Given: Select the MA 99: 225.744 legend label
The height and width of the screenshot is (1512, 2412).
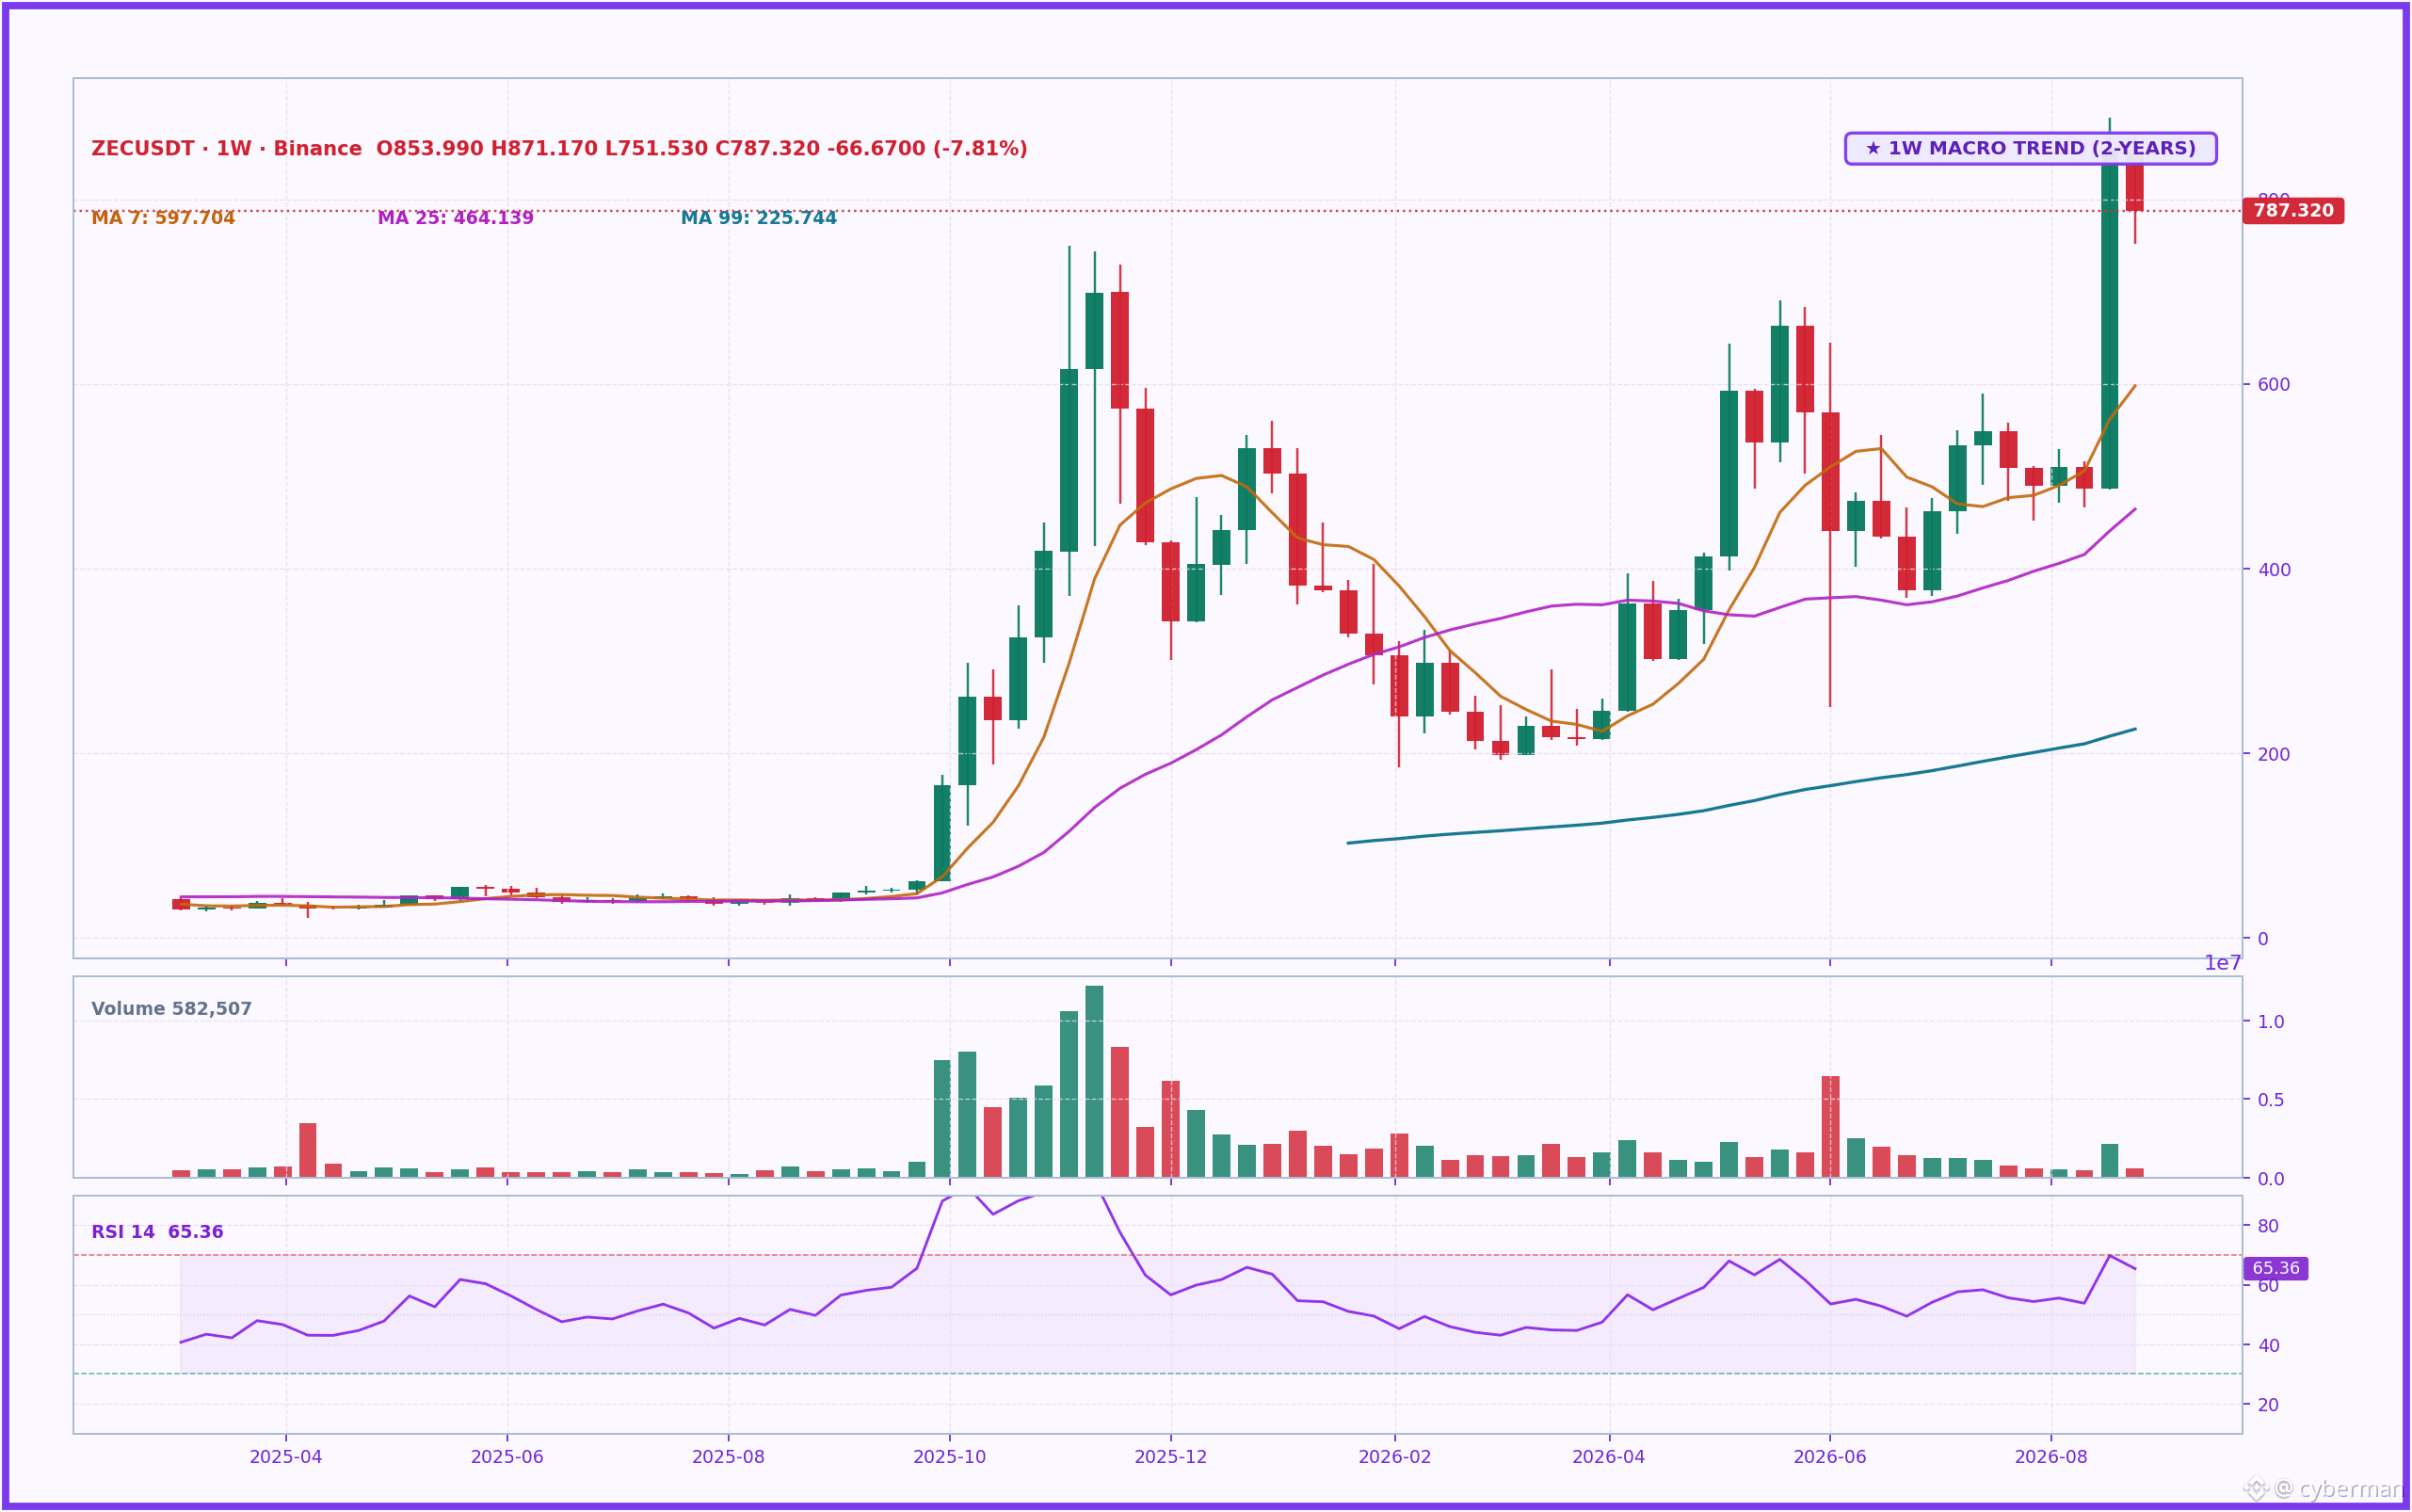Looking at the screenshot, I should pos(758,218).
